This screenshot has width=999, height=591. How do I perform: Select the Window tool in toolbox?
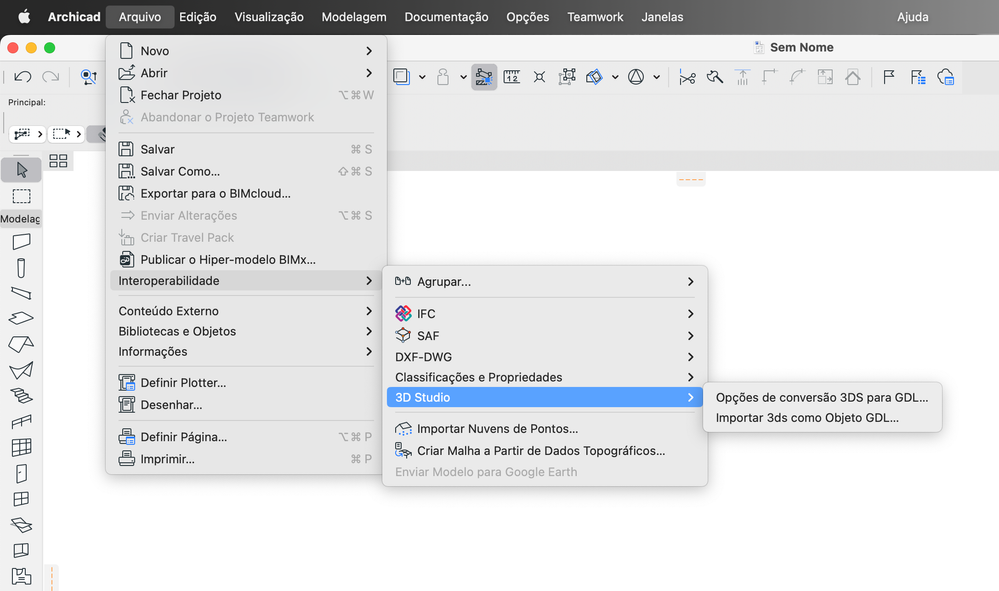(21, 499)
